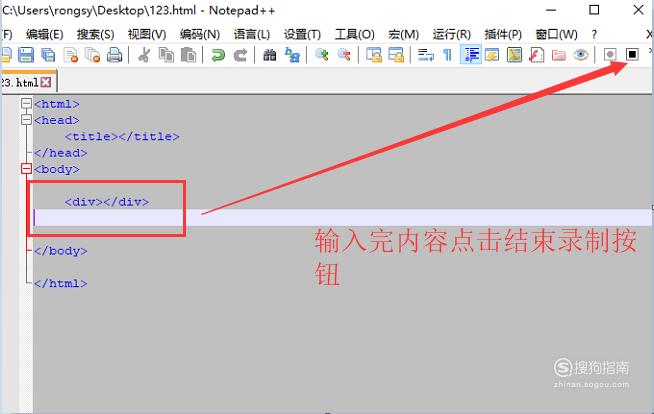The height and width of the screenshot is (414, 654).
Task: Toggle the Word Wrap toolbar button
Action: click(425, 55)
